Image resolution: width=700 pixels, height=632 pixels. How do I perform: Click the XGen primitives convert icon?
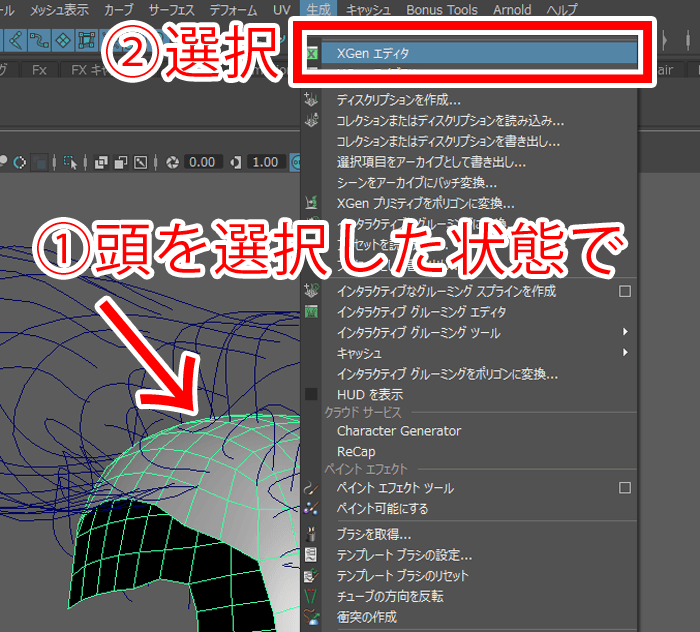[x=311, y=203]
